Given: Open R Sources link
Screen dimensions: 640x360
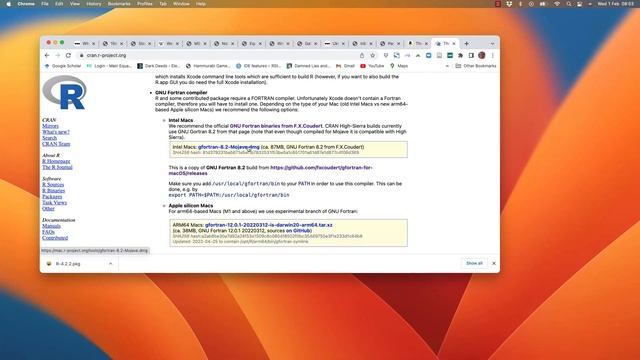Looking at the screenshot, I should pyautogui.click(x=53, y=185).
